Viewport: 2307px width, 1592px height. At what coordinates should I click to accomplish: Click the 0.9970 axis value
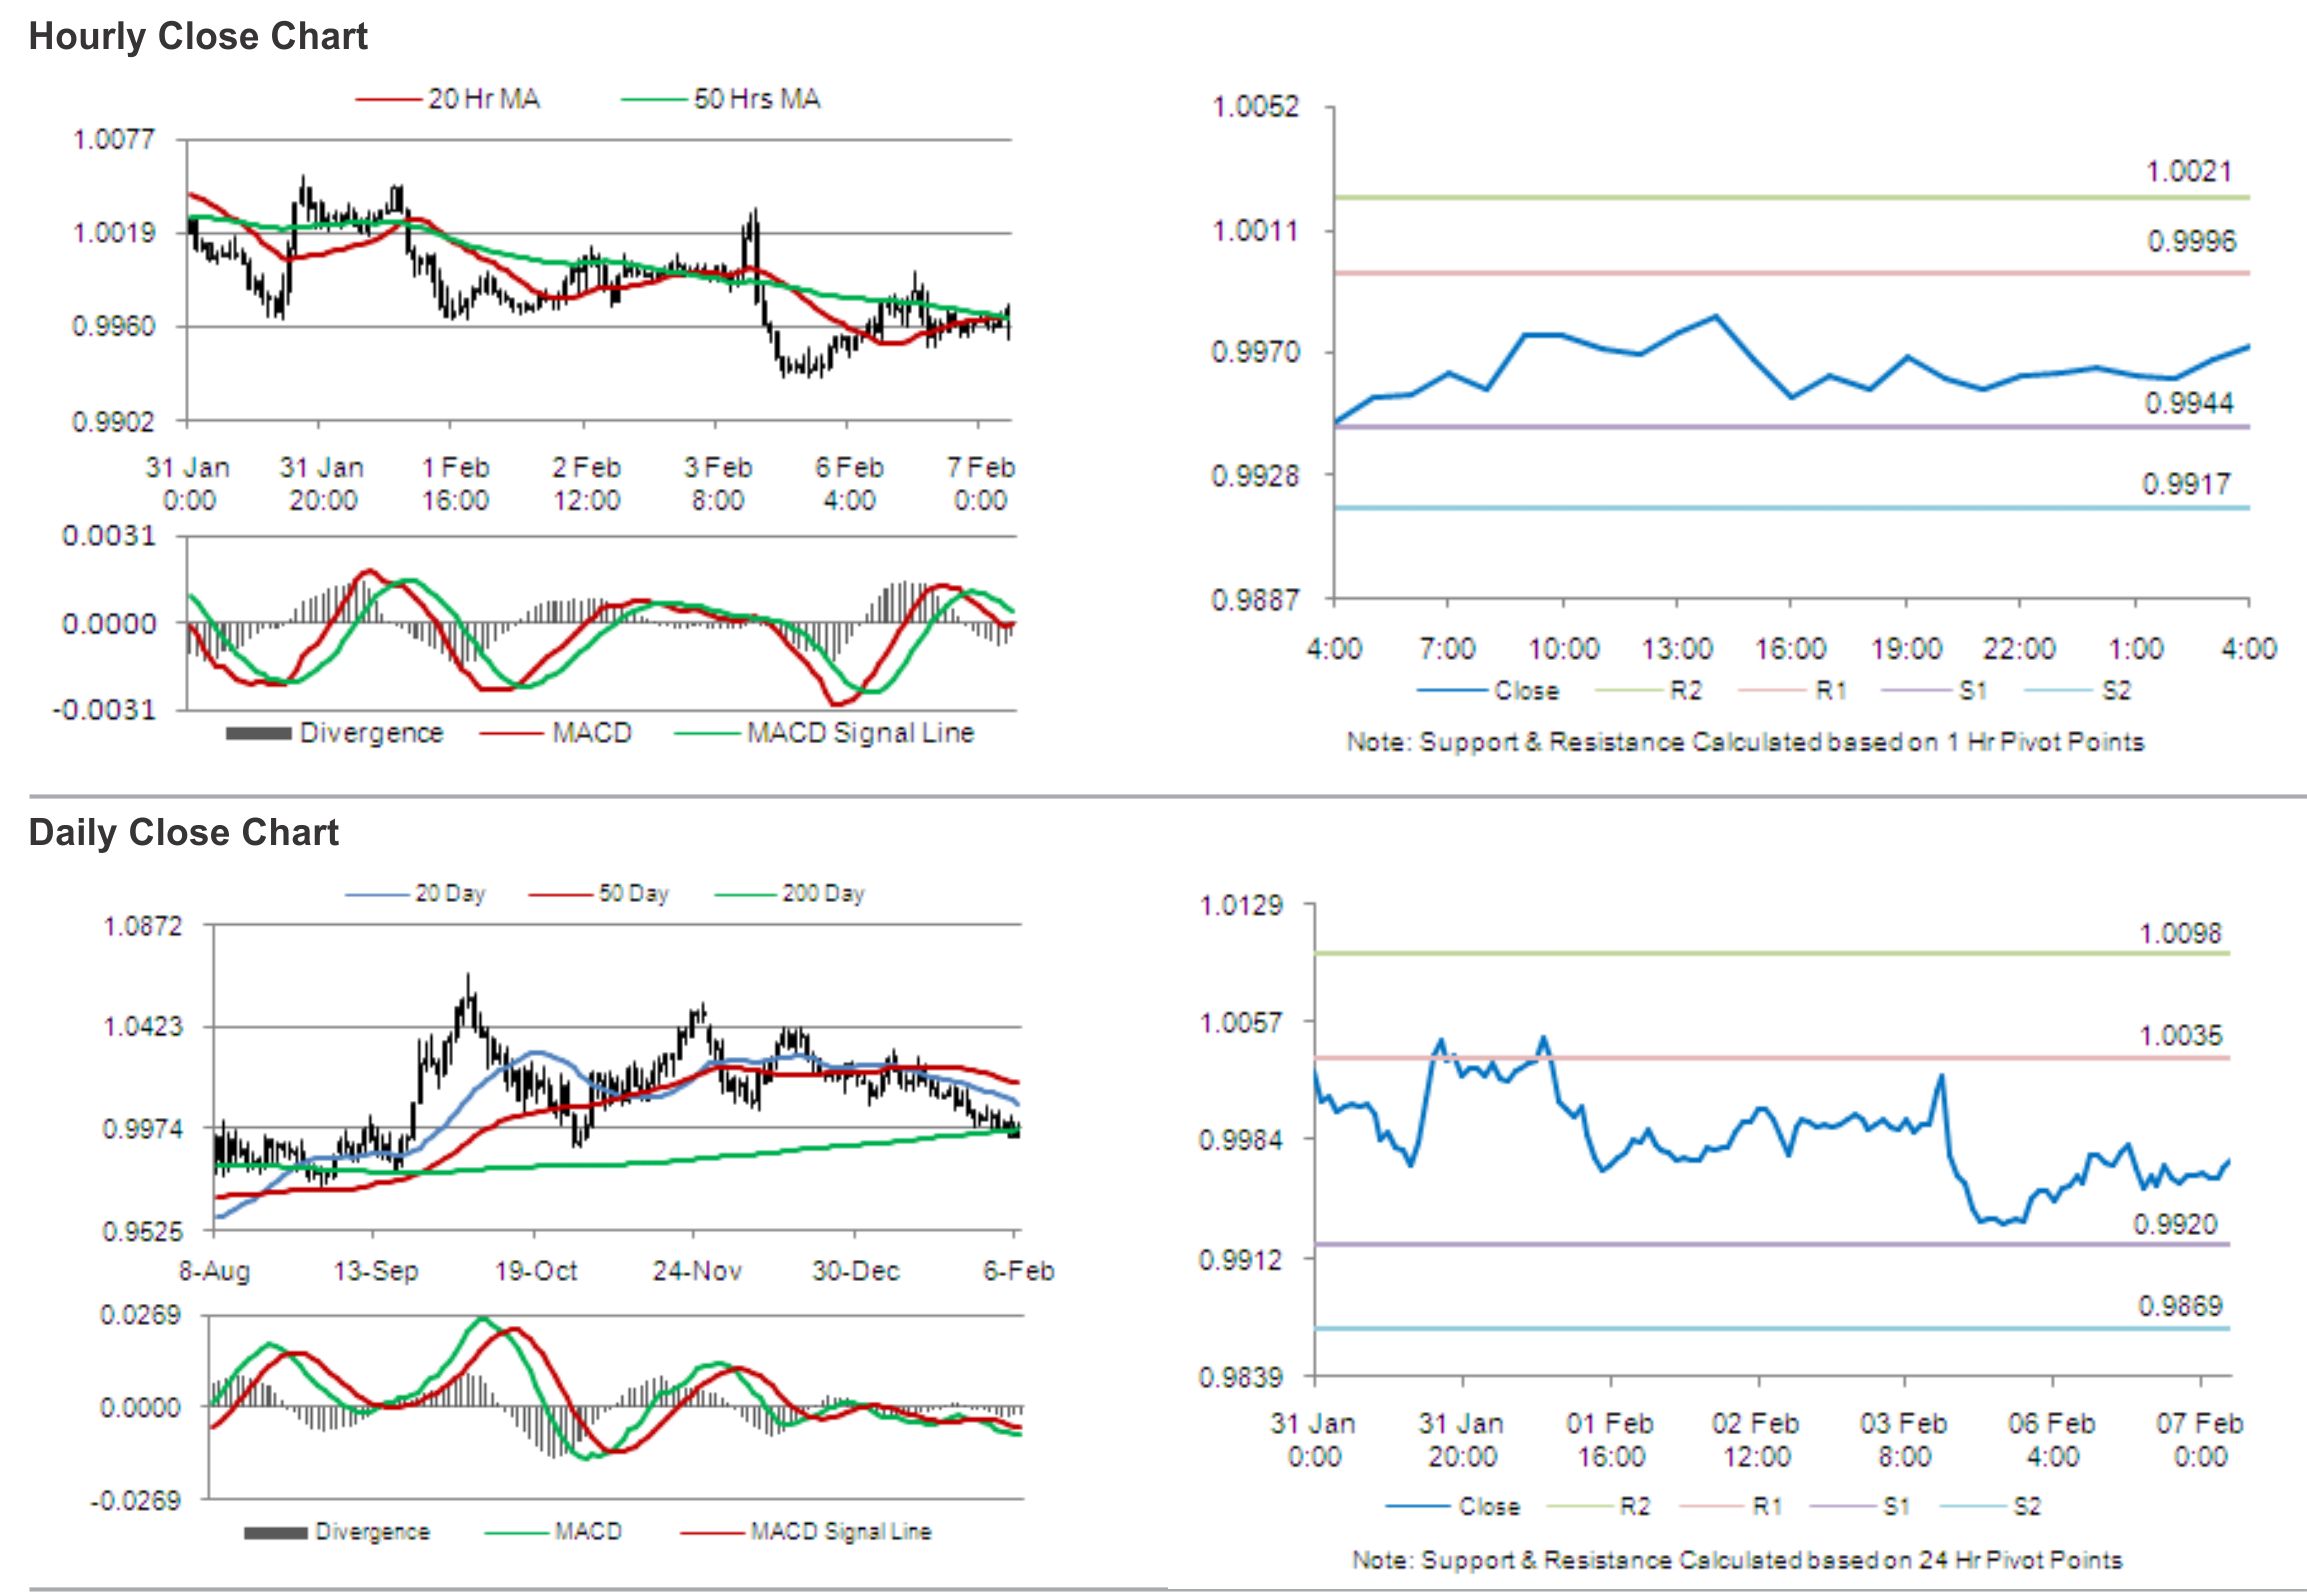click(x=1256, y=352)
